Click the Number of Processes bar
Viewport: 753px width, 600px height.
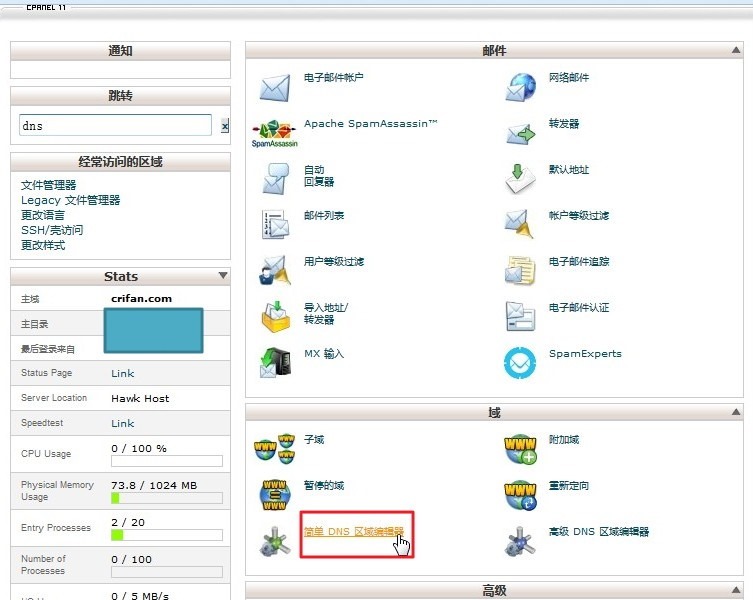[167, 572]
